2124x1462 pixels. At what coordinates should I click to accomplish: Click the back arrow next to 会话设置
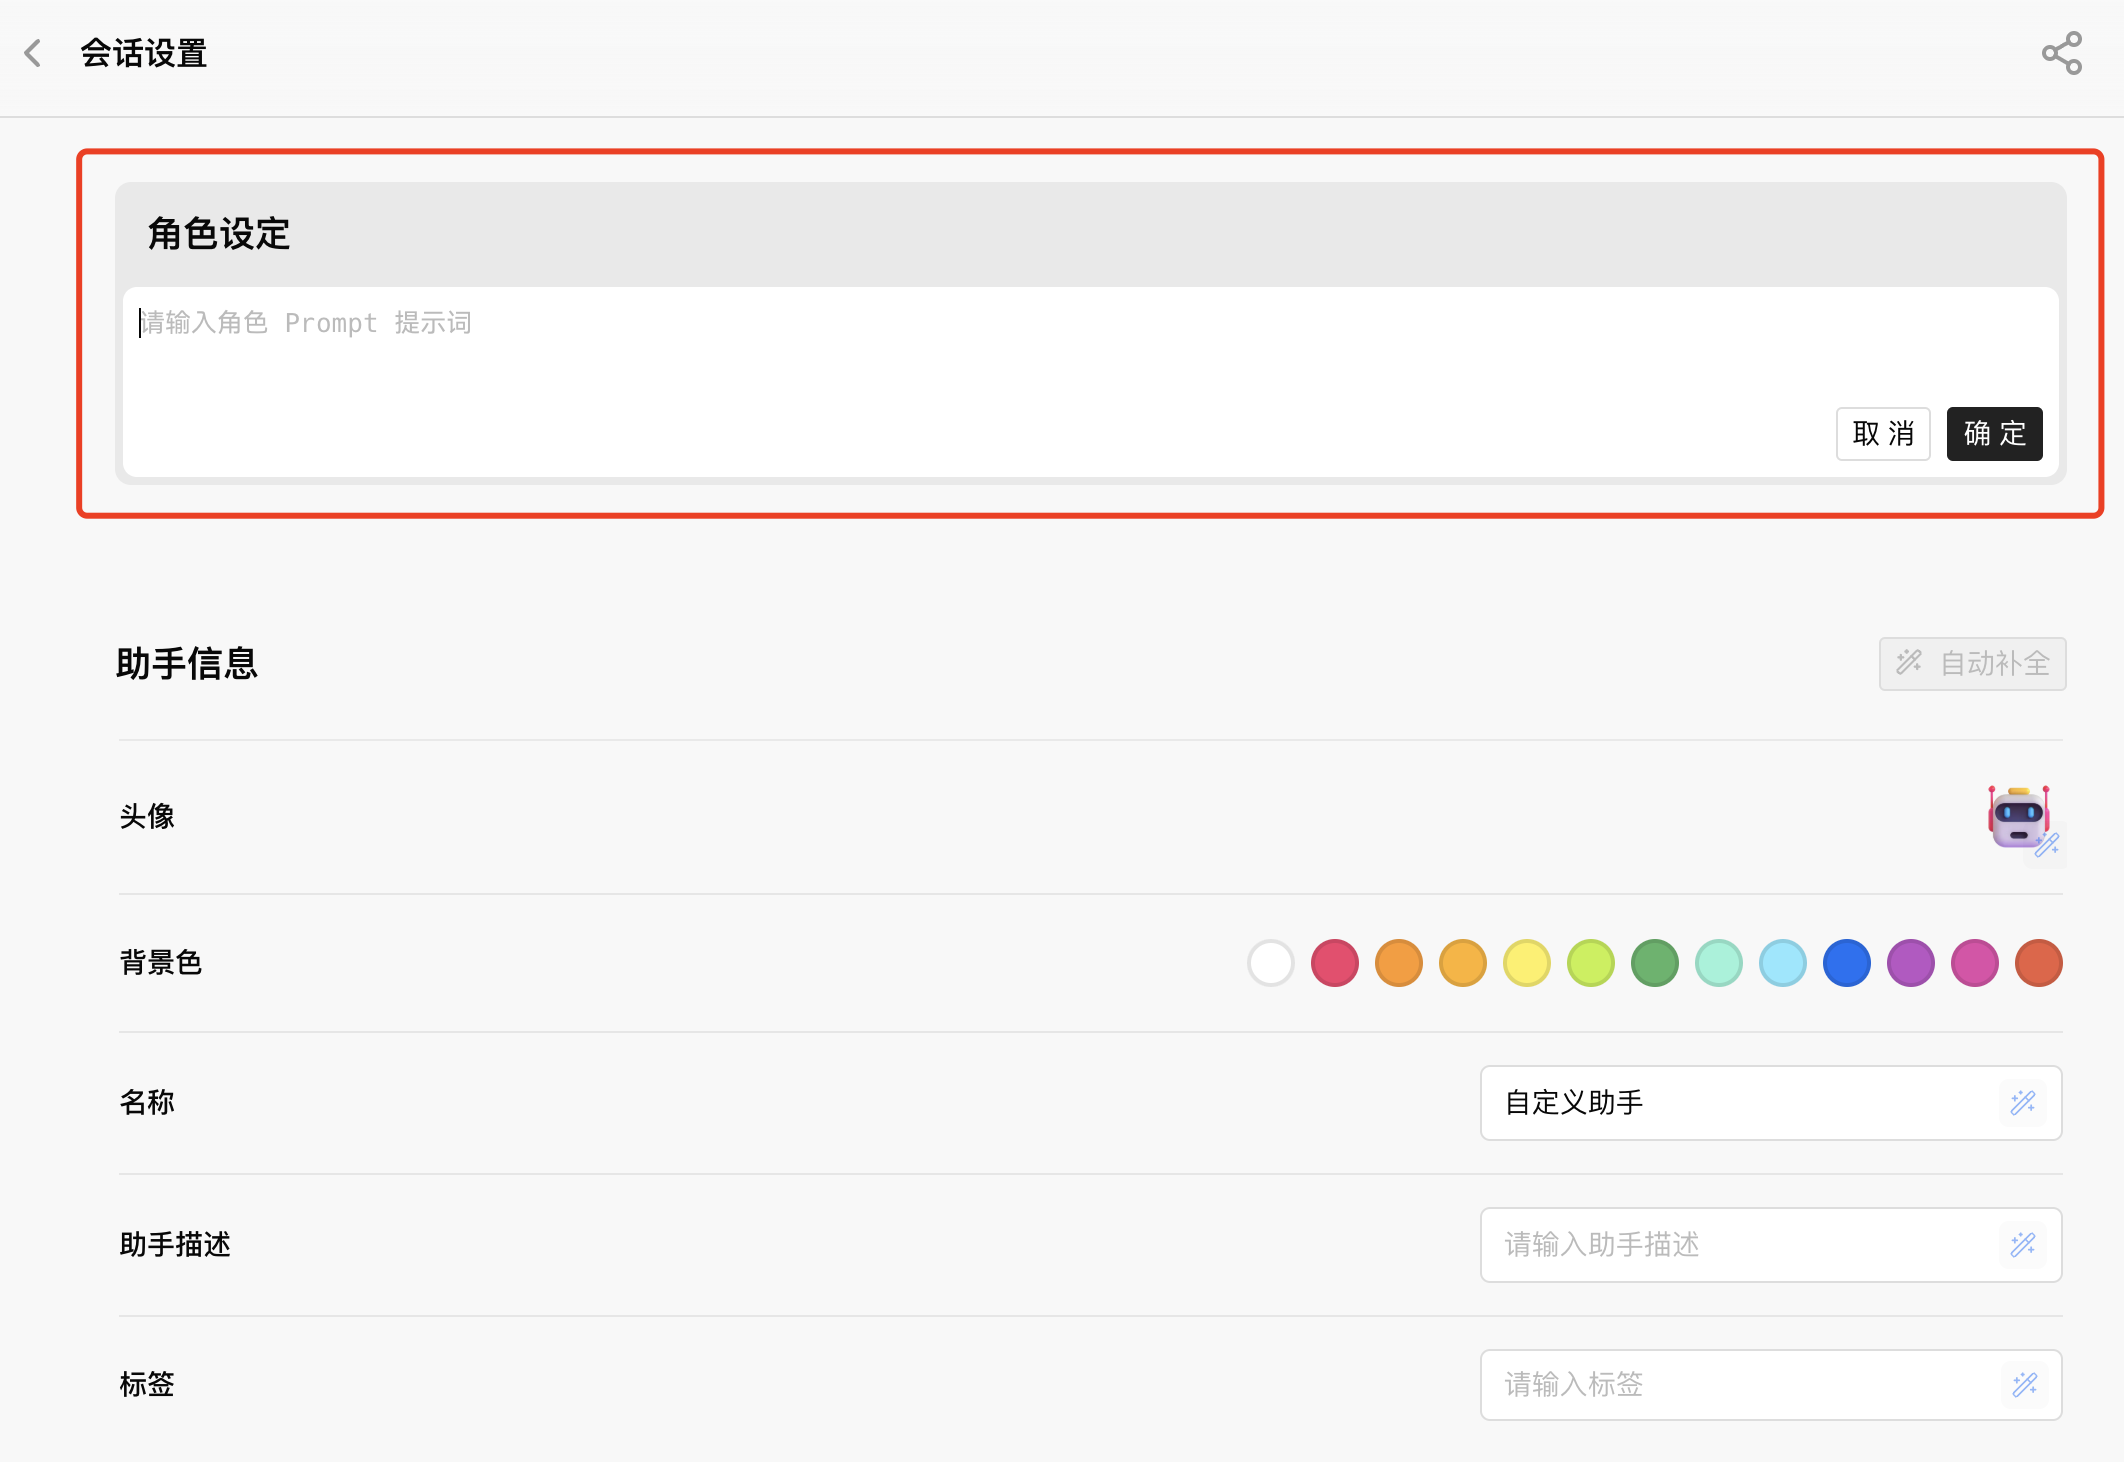[x=33, y=53]
